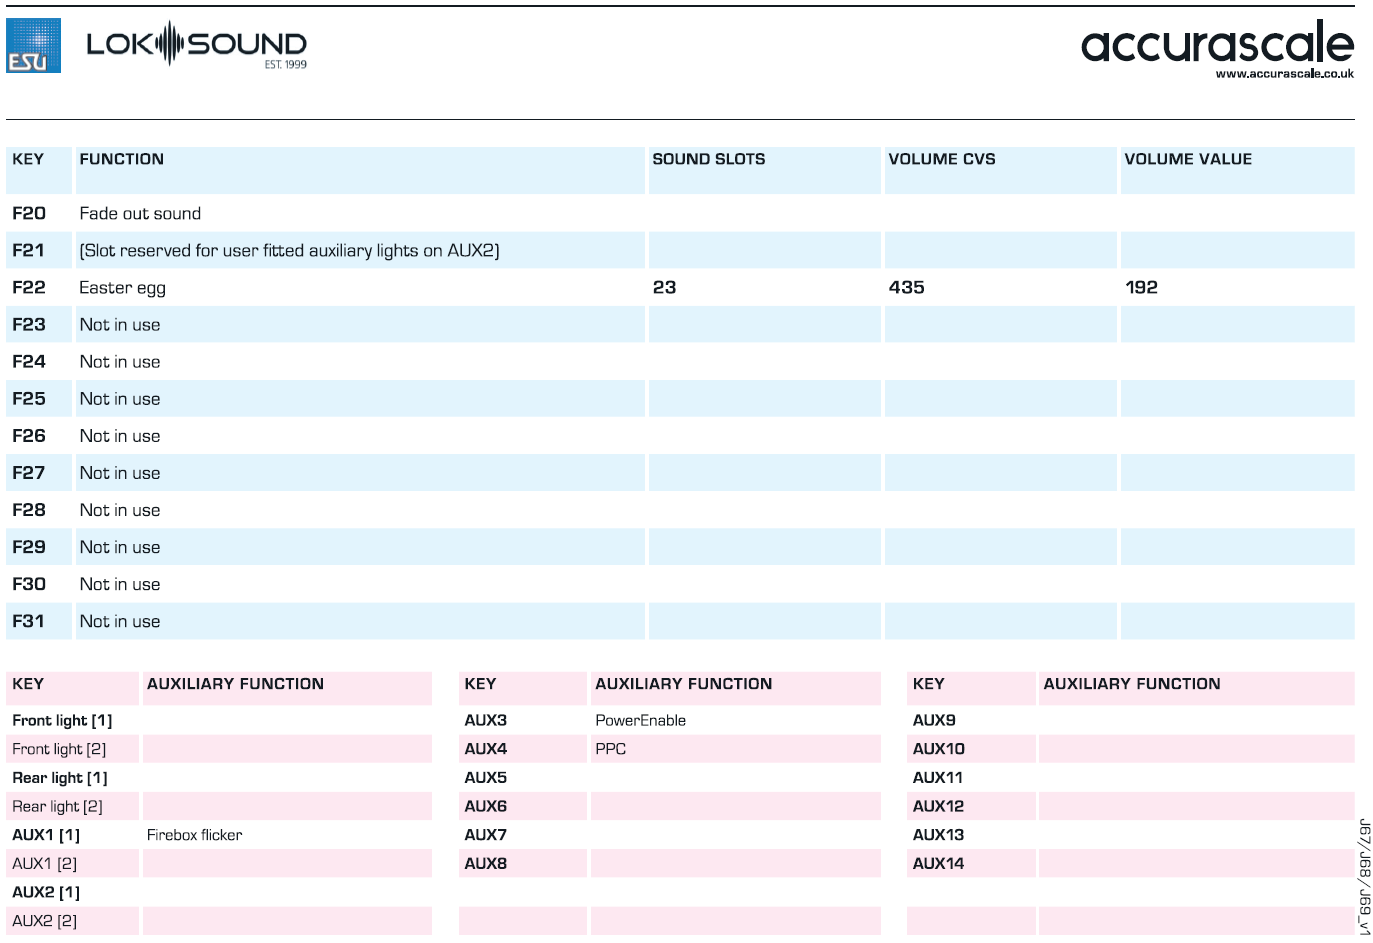Click the 'Rear light [2]' key
The height and width of the screenshot is (943, 1373).
coord(57,806)
